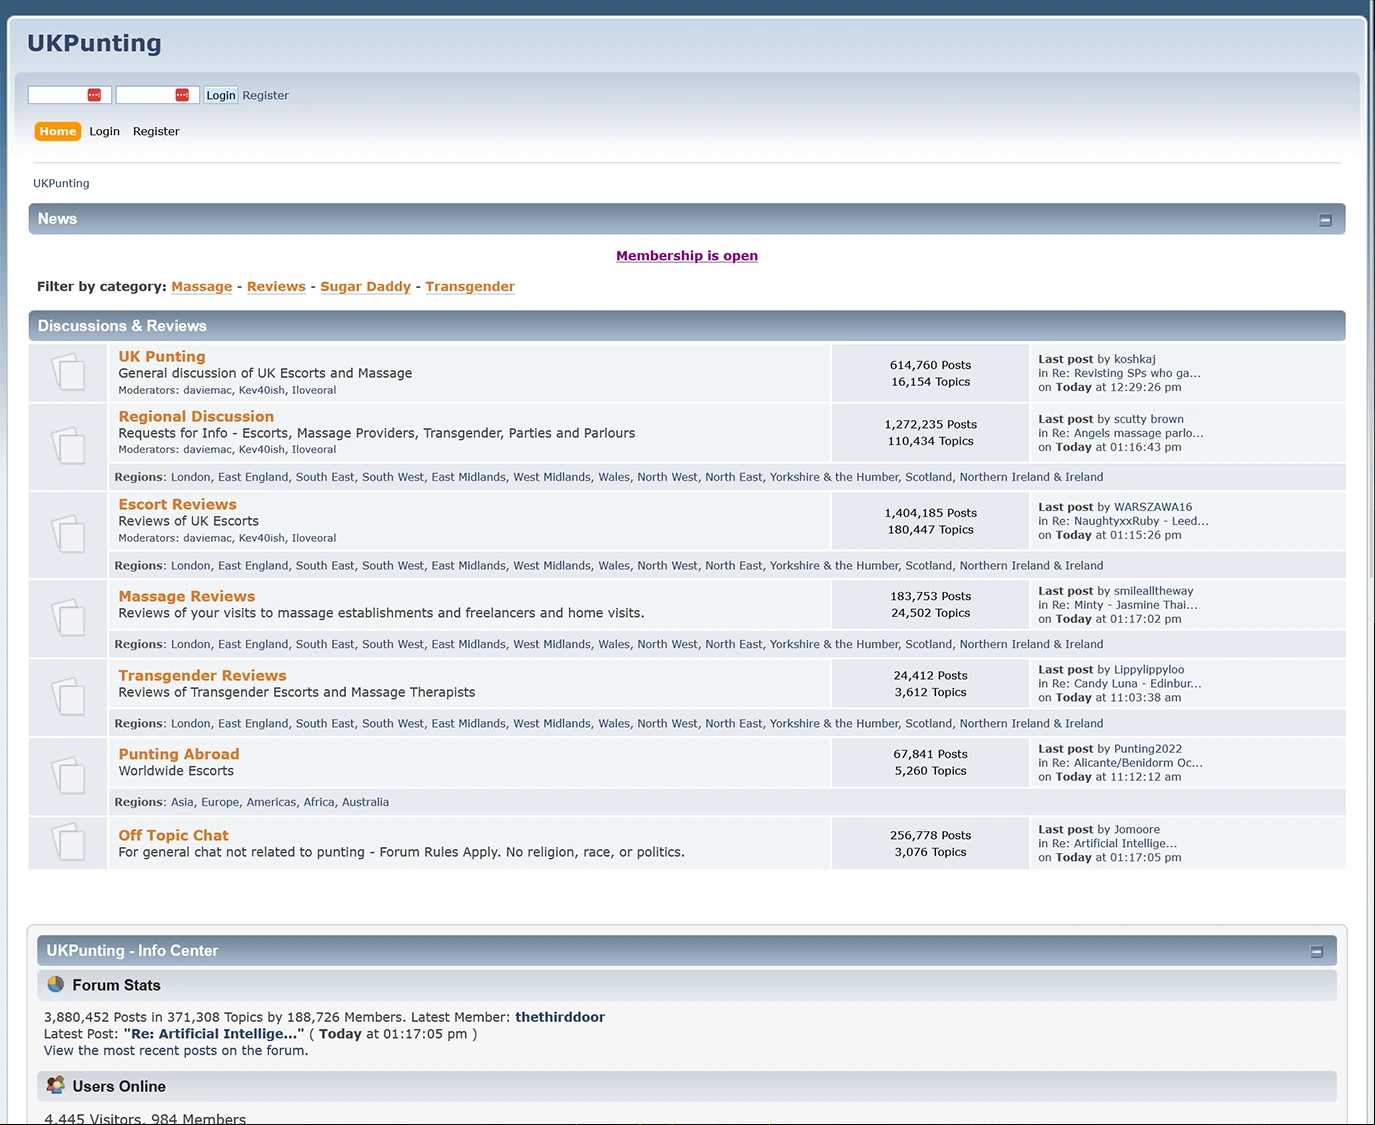Viewport: 1375px width, 1125px height.
Task: Open last poster koshkaj's profile
Action: pyautogui.click(x=1135, y=359)
